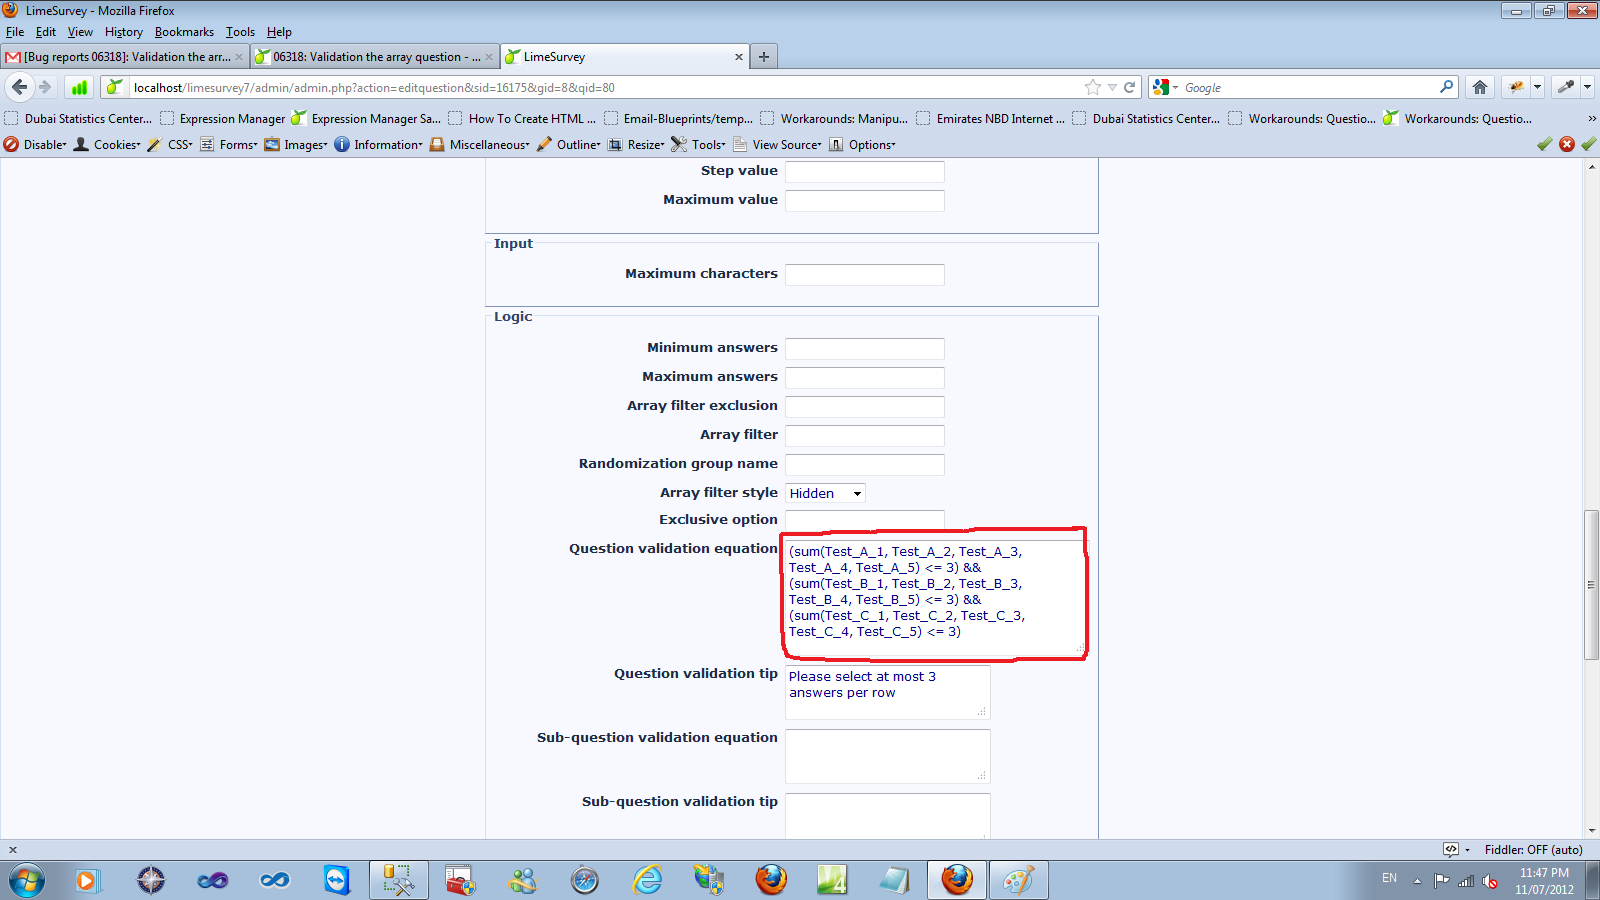Expand the Disable menu in developer toolbar

coord(36,145)
